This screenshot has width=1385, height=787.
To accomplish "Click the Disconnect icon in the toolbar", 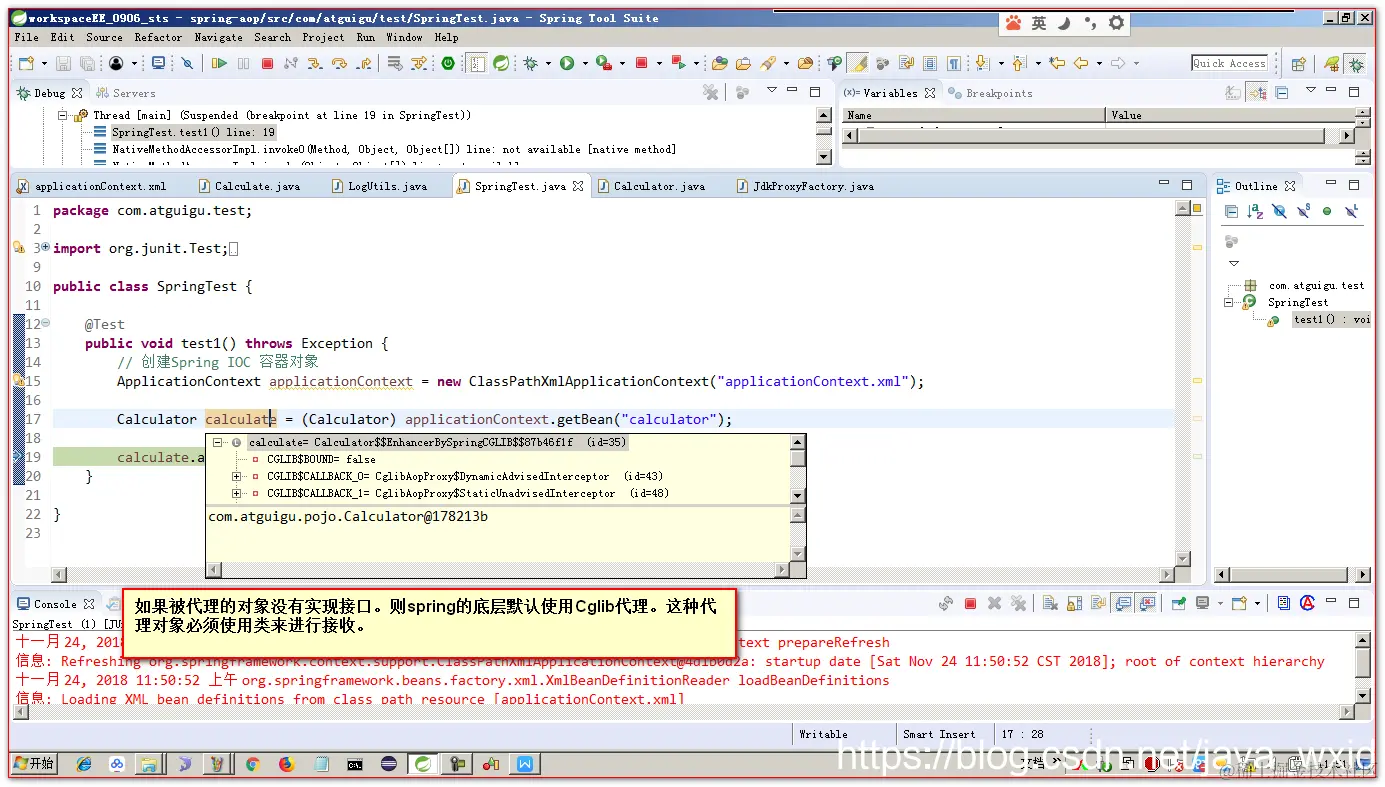I will pos(291,63).
